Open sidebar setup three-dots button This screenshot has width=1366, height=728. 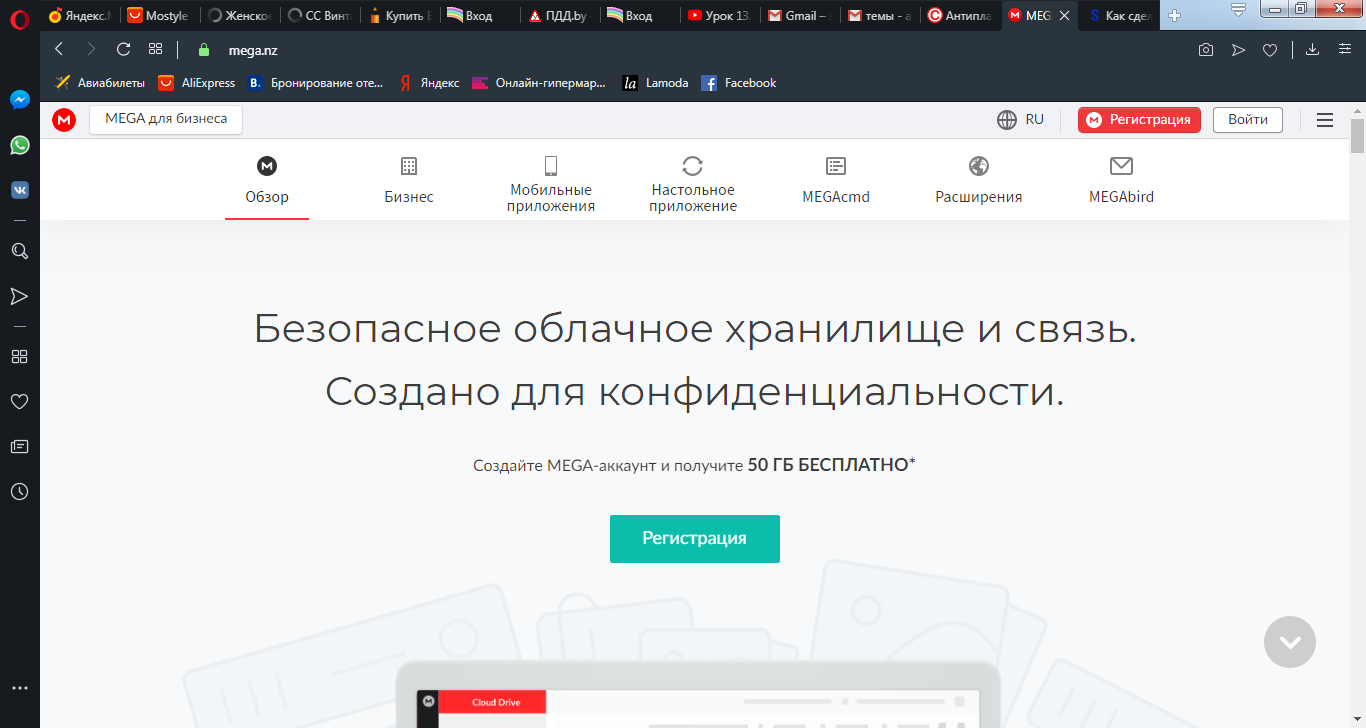pos(19,688)
